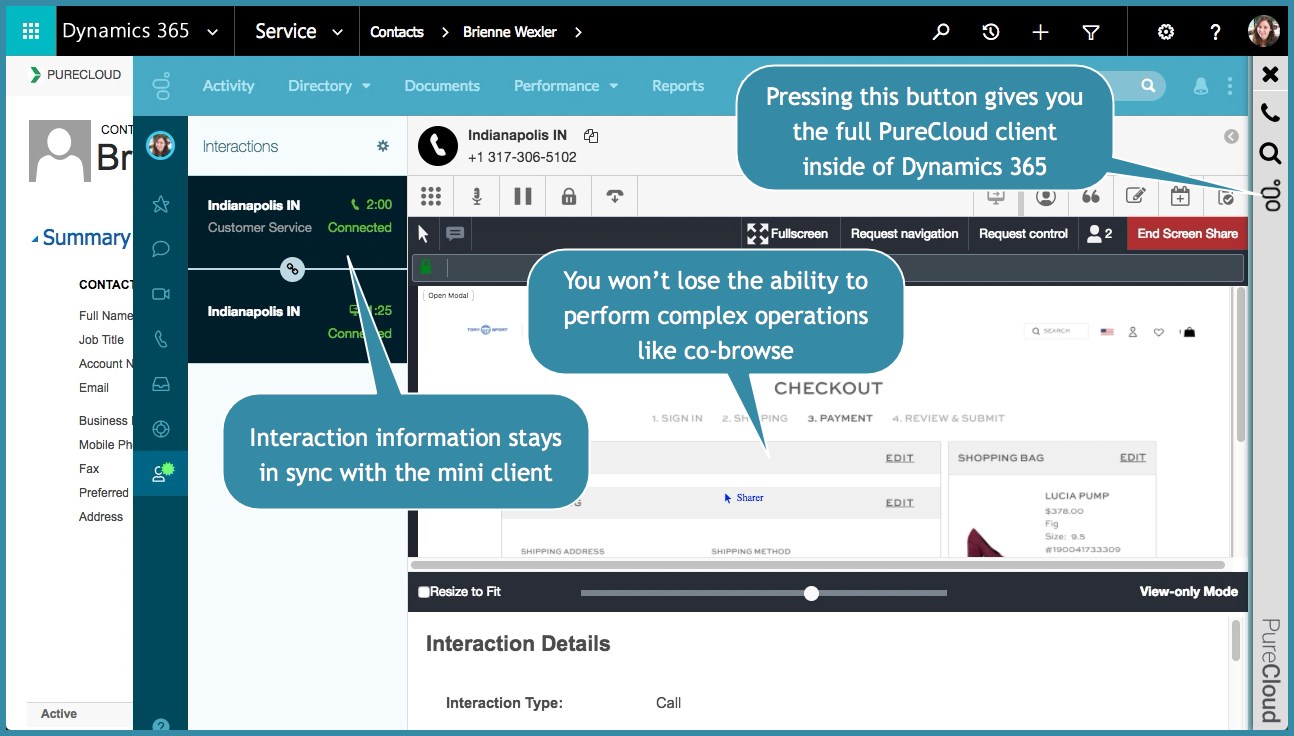1294x736 pixels.
Task: Open the Performance menu
Action: (566, 86)
